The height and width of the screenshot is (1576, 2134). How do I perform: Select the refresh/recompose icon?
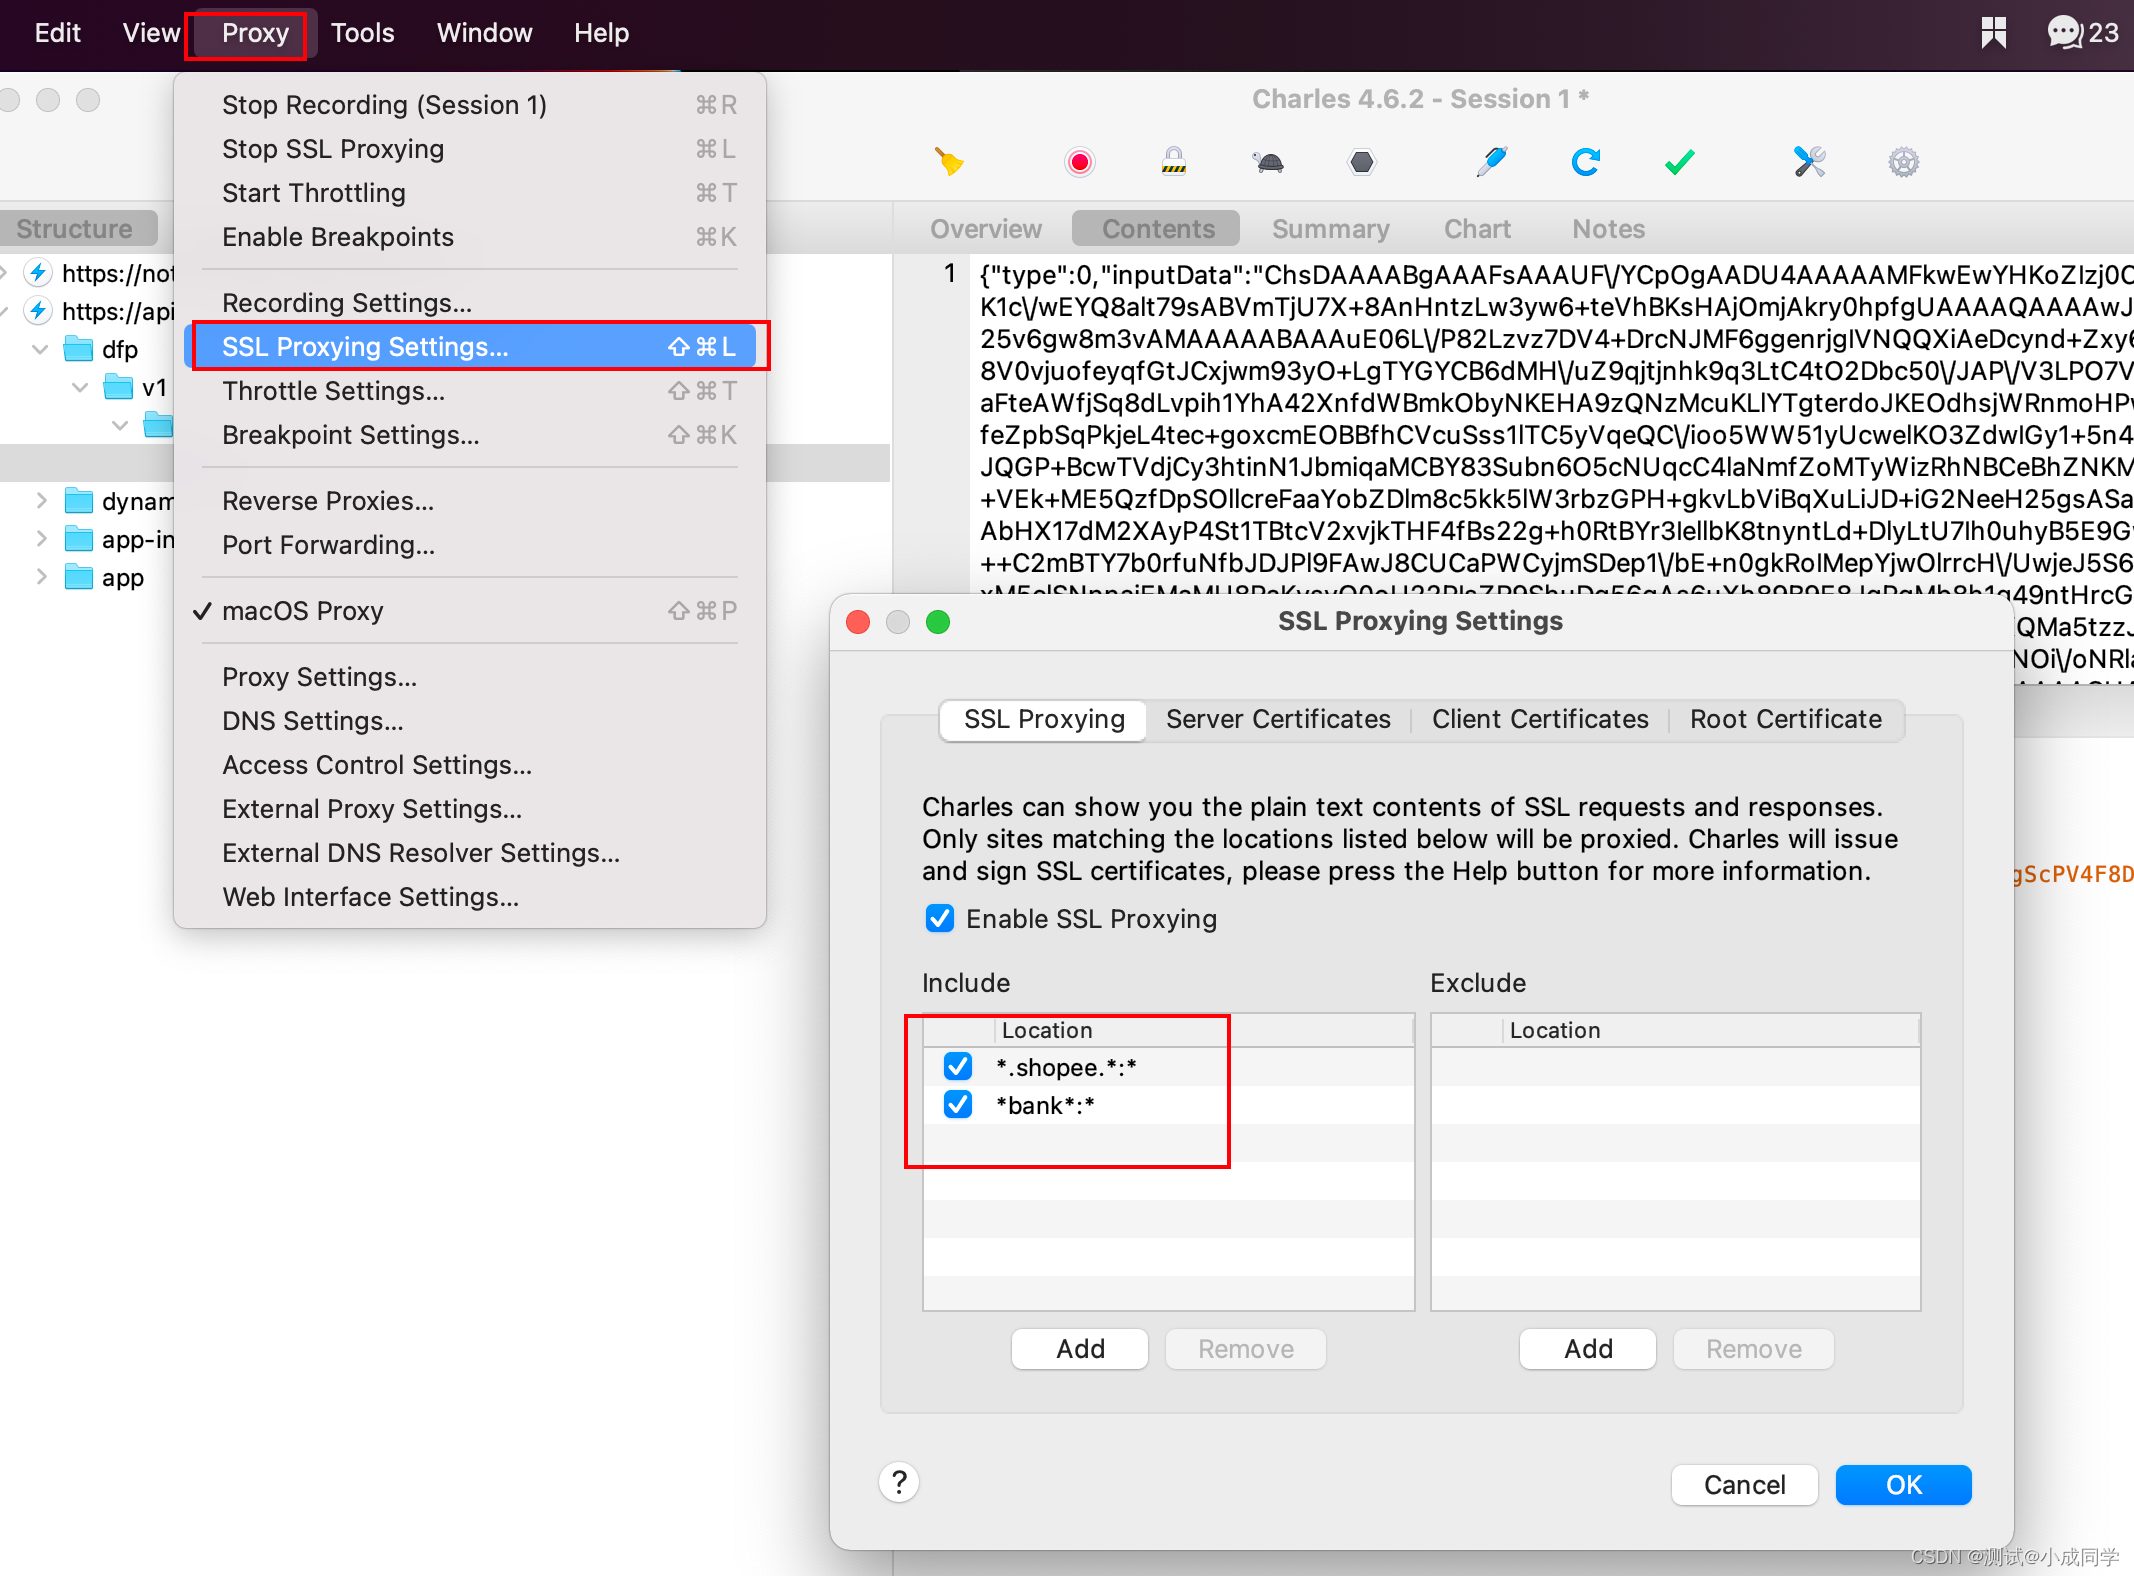(x=1581, y=161)
